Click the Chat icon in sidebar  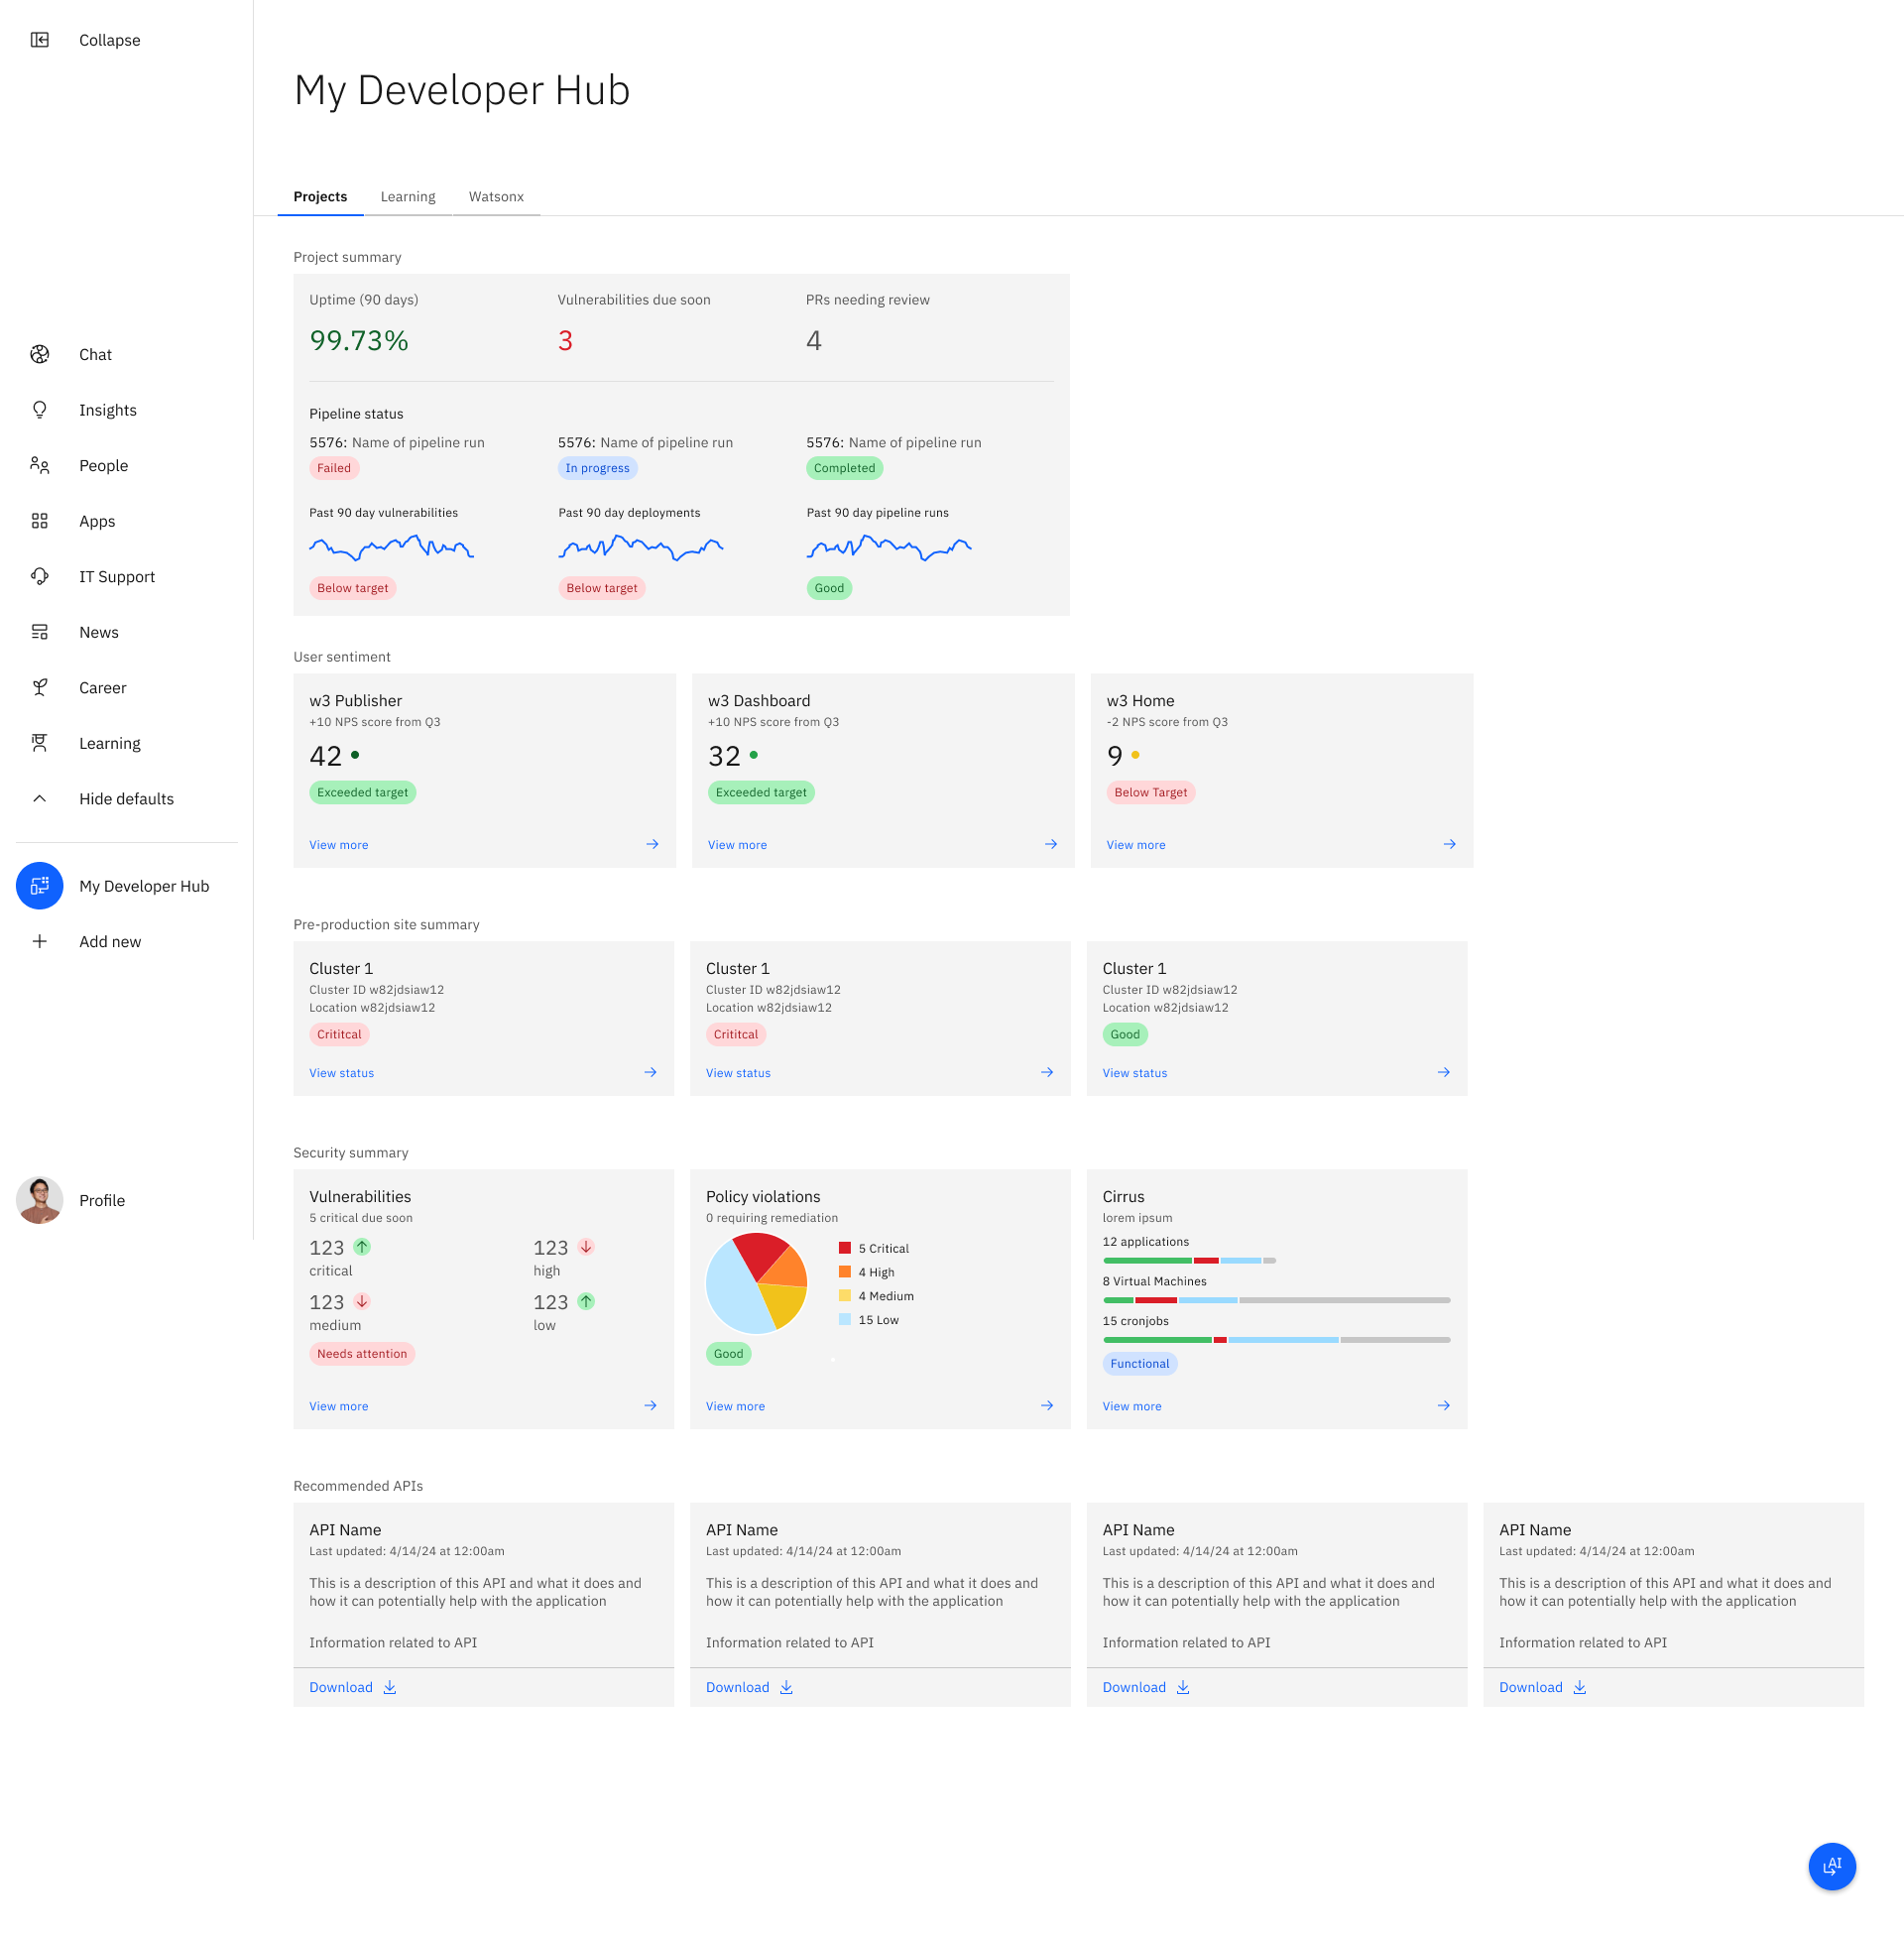tap(40, 354)
